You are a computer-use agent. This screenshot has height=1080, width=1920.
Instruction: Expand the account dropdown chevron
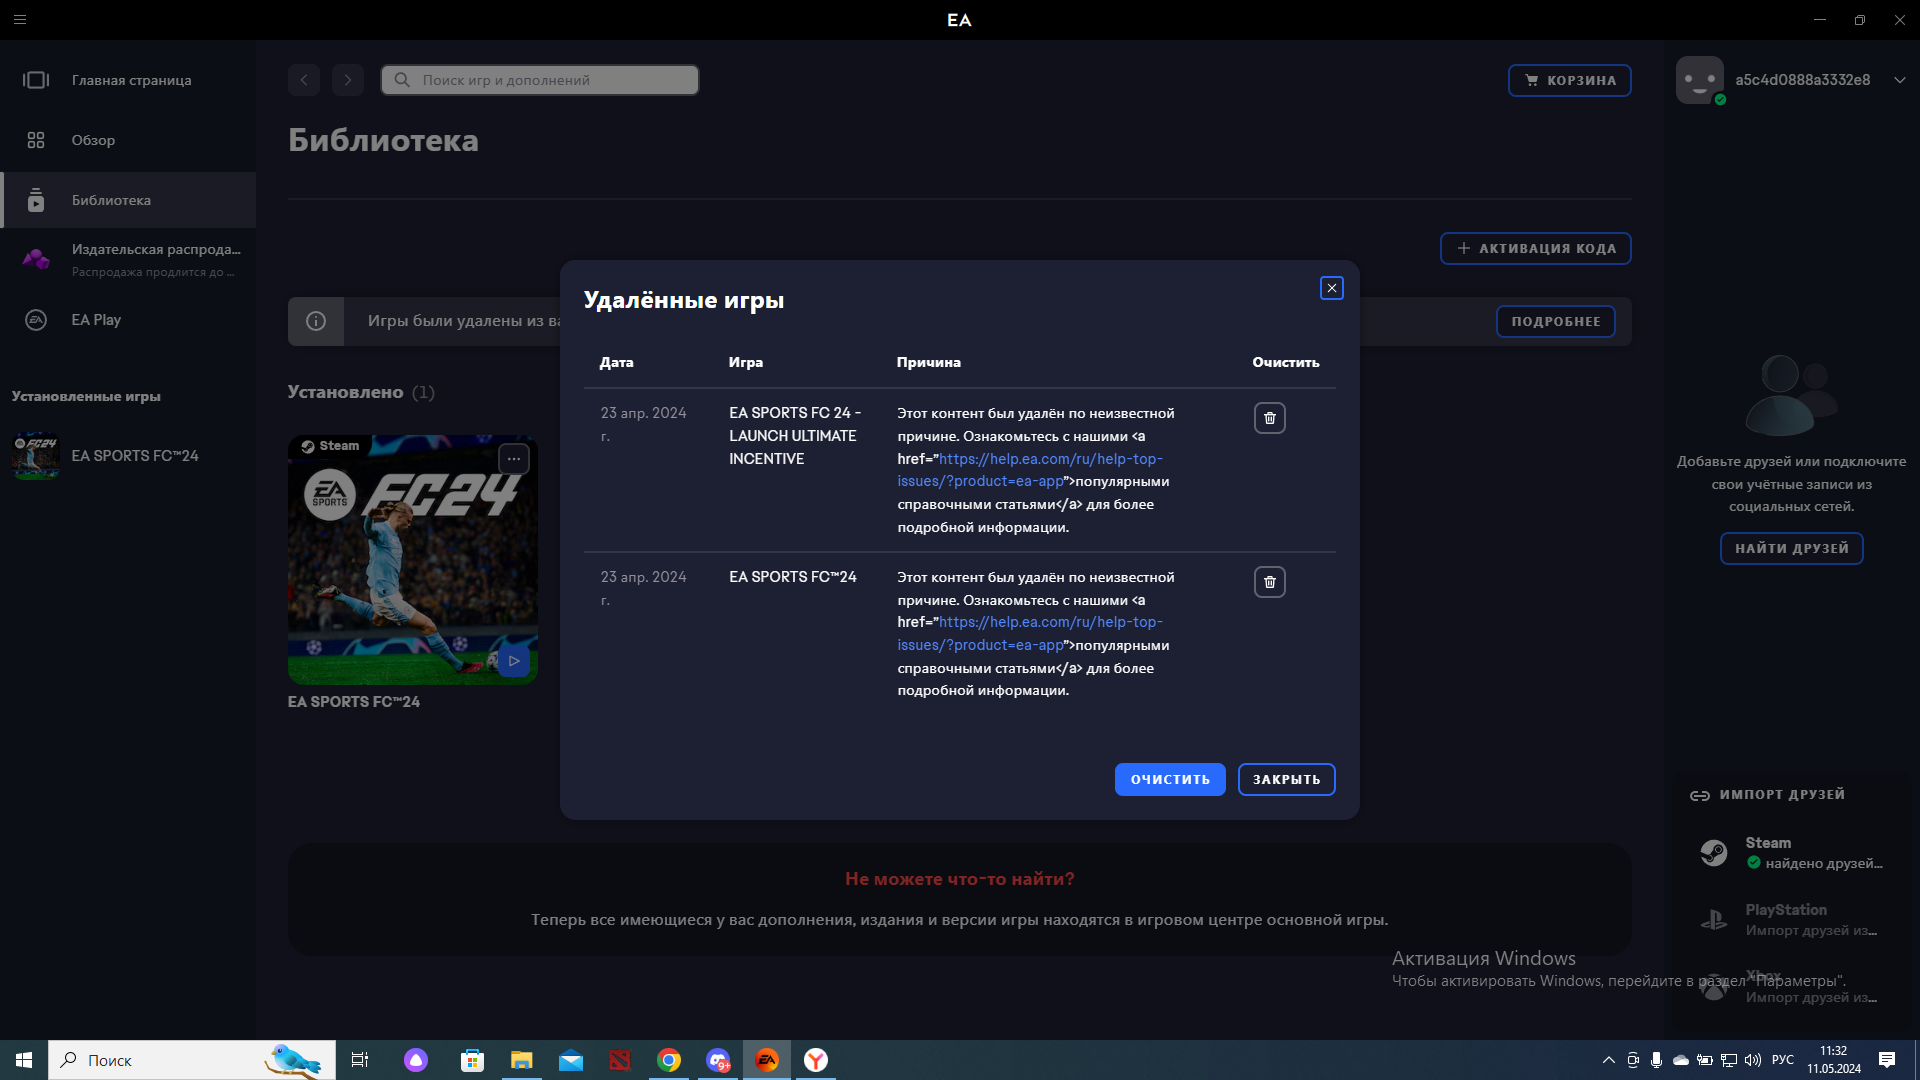pos(1899,80)
